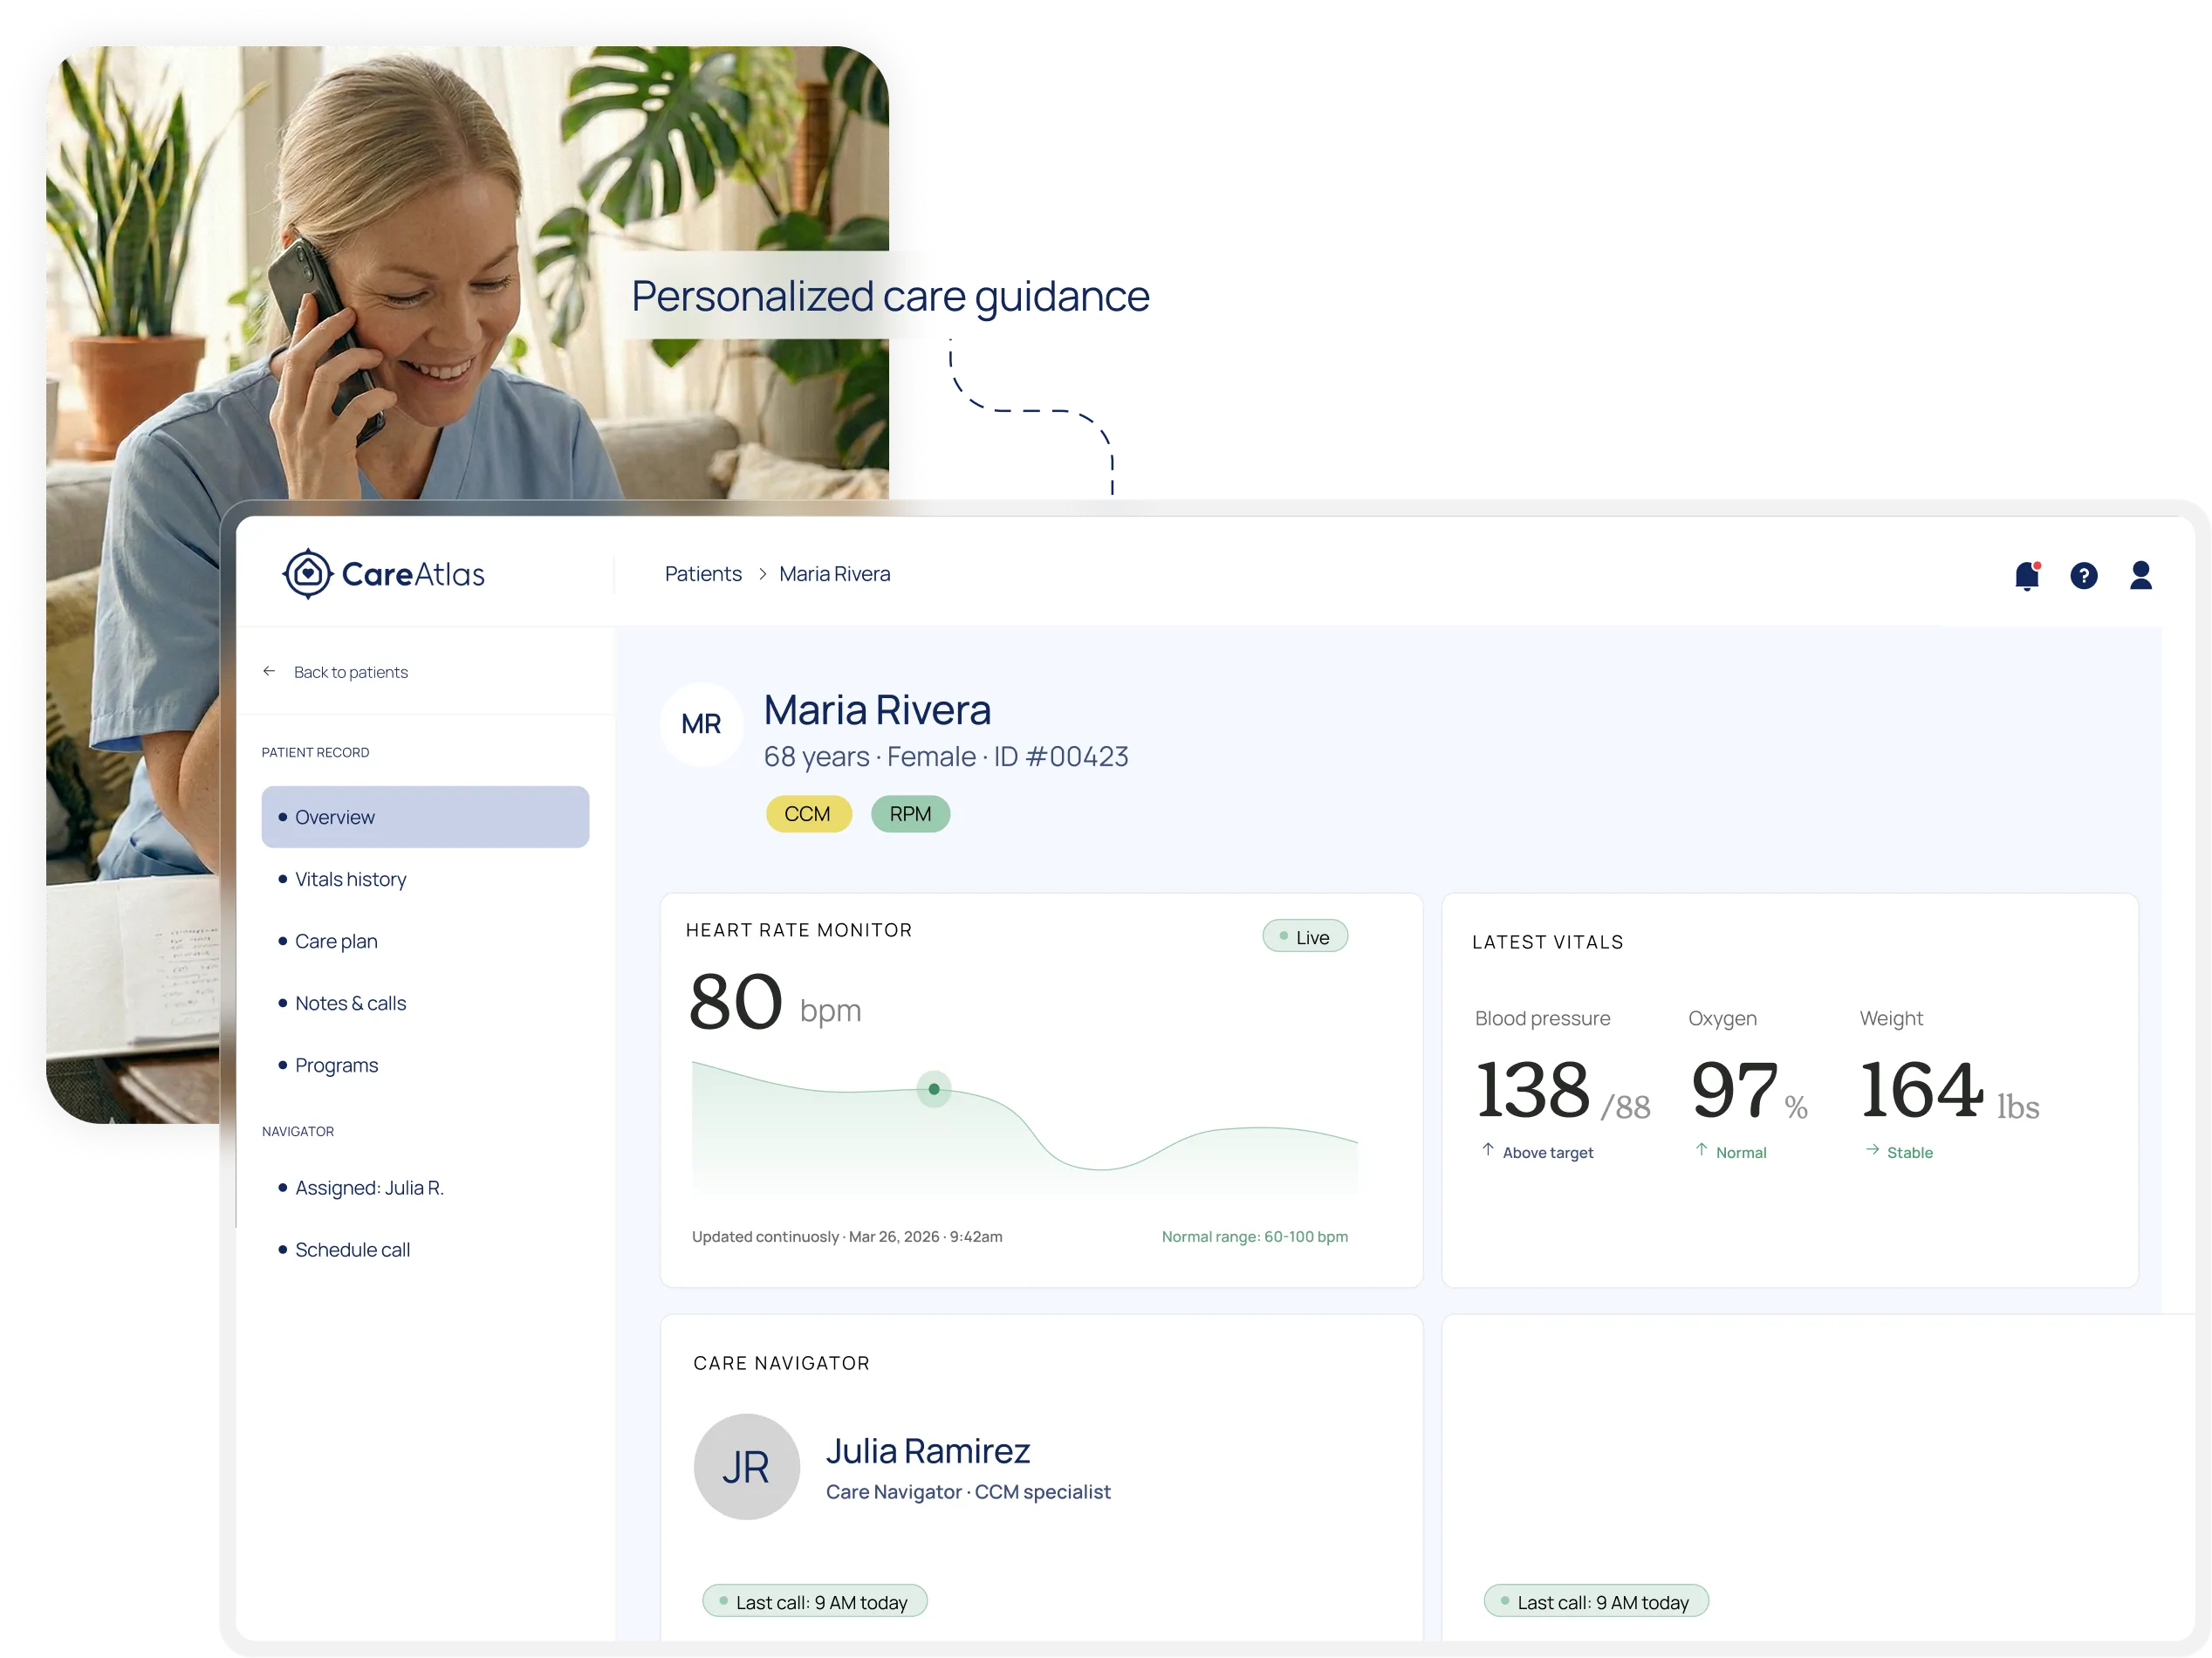
Task: Click the Patients breadcrumb link
Action: coord(703,574)
